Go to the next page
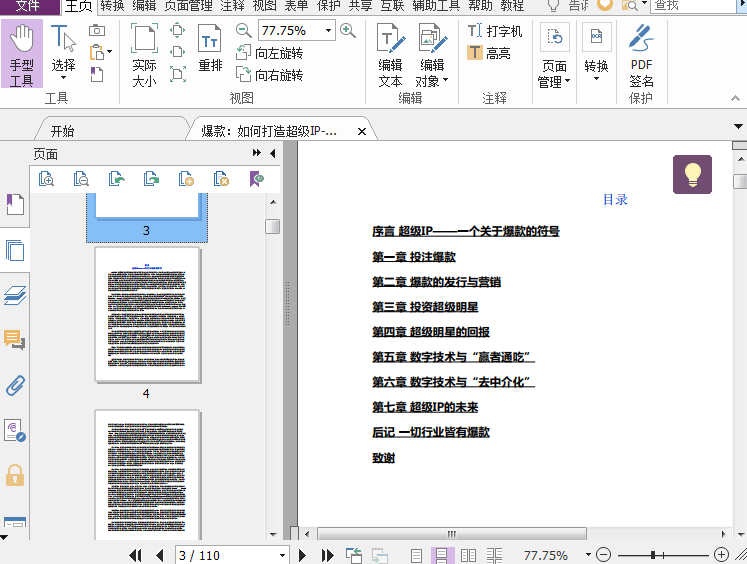The image size is (747, 564). click(302, 555)
